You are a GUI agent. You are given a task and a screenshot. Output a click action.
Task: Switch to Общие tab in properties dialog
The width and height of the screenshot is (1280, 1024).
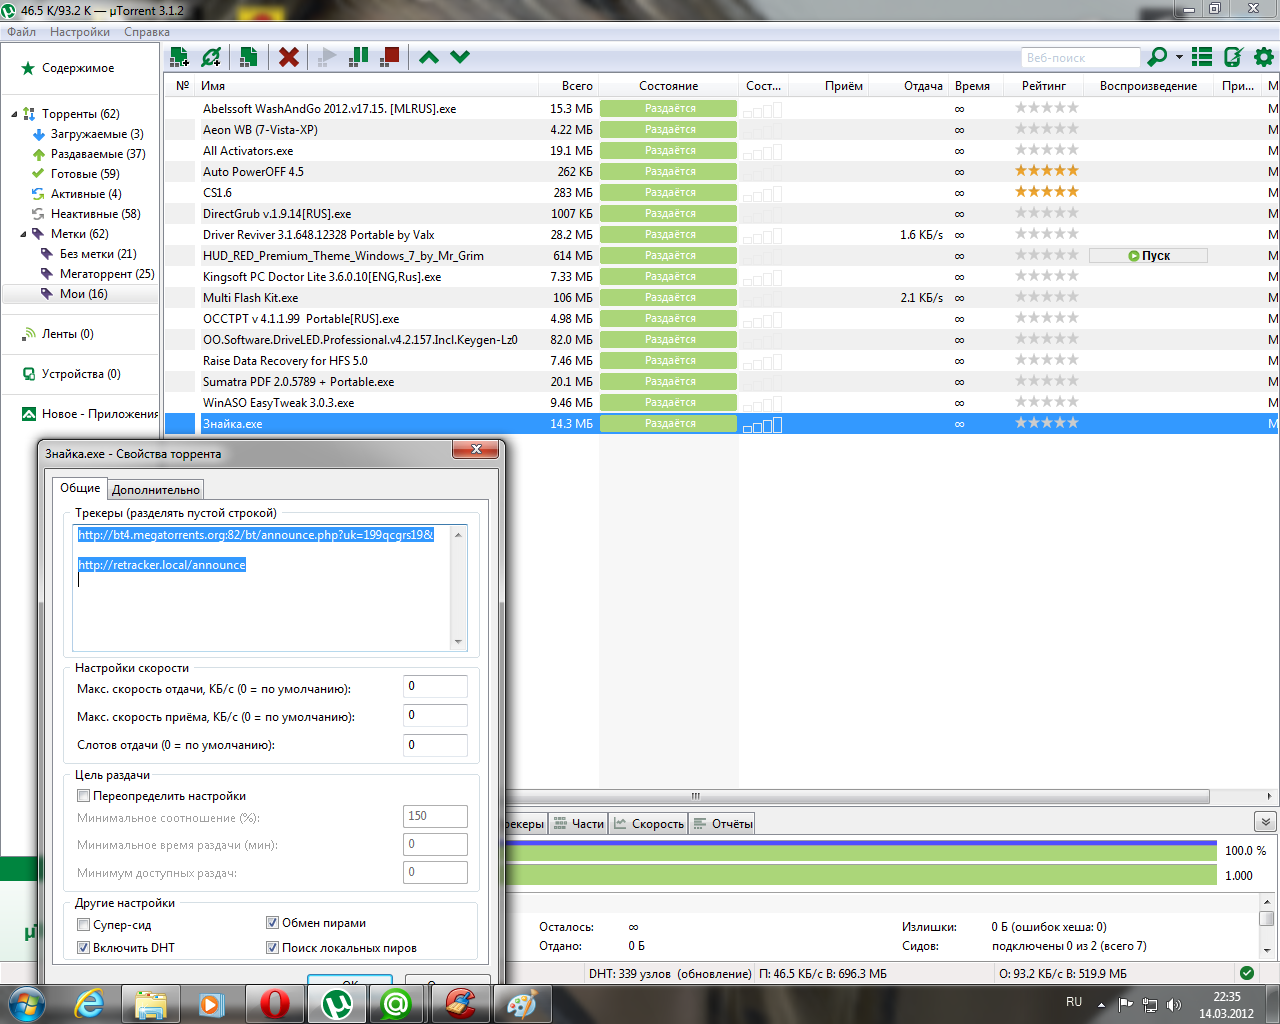coord(80,488)
